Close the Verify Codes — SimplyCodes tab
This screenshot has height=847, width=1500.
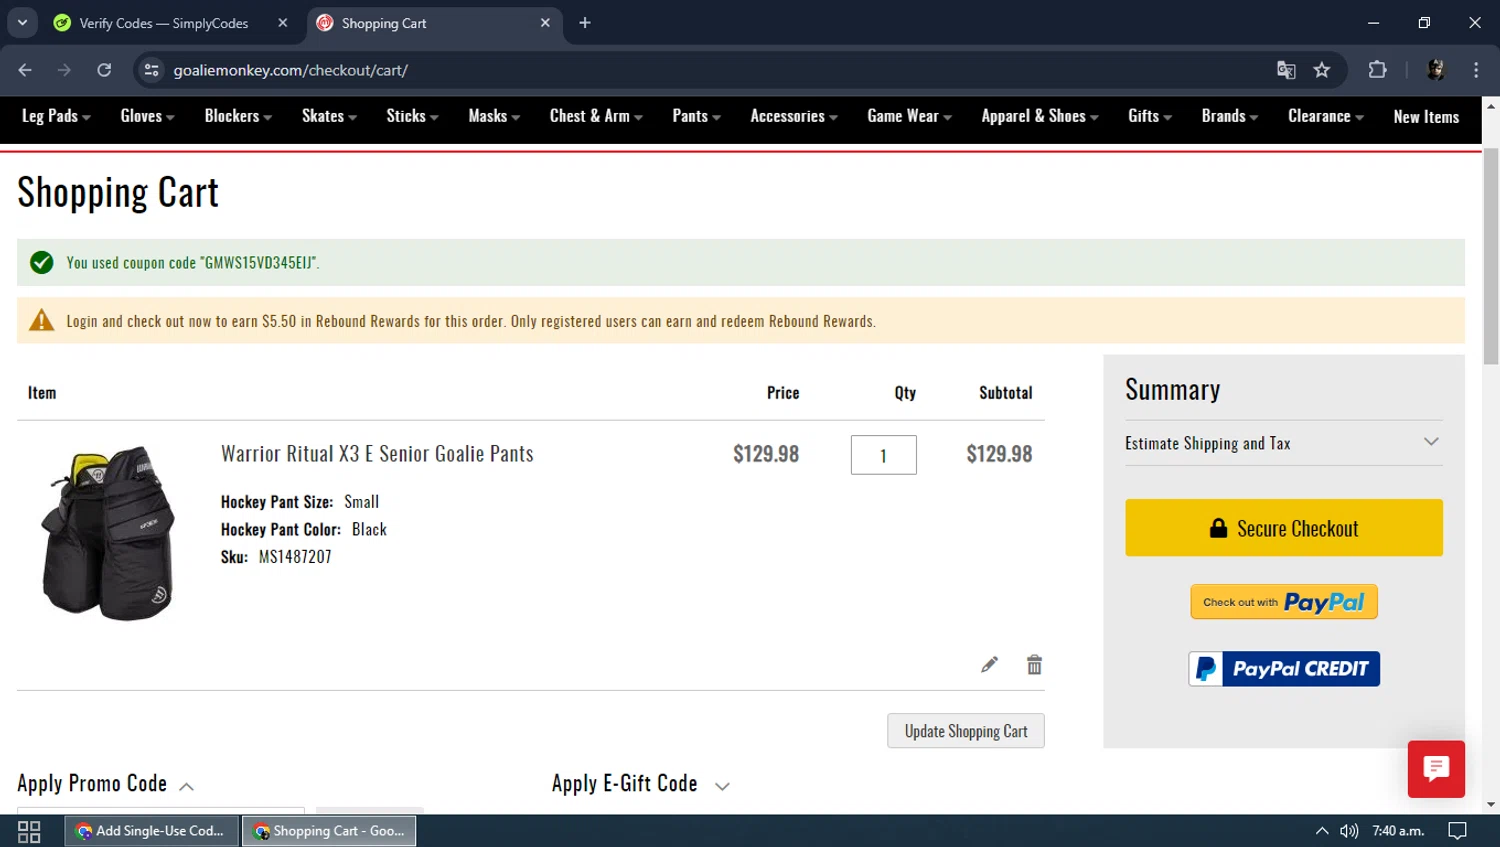point(283,23)
